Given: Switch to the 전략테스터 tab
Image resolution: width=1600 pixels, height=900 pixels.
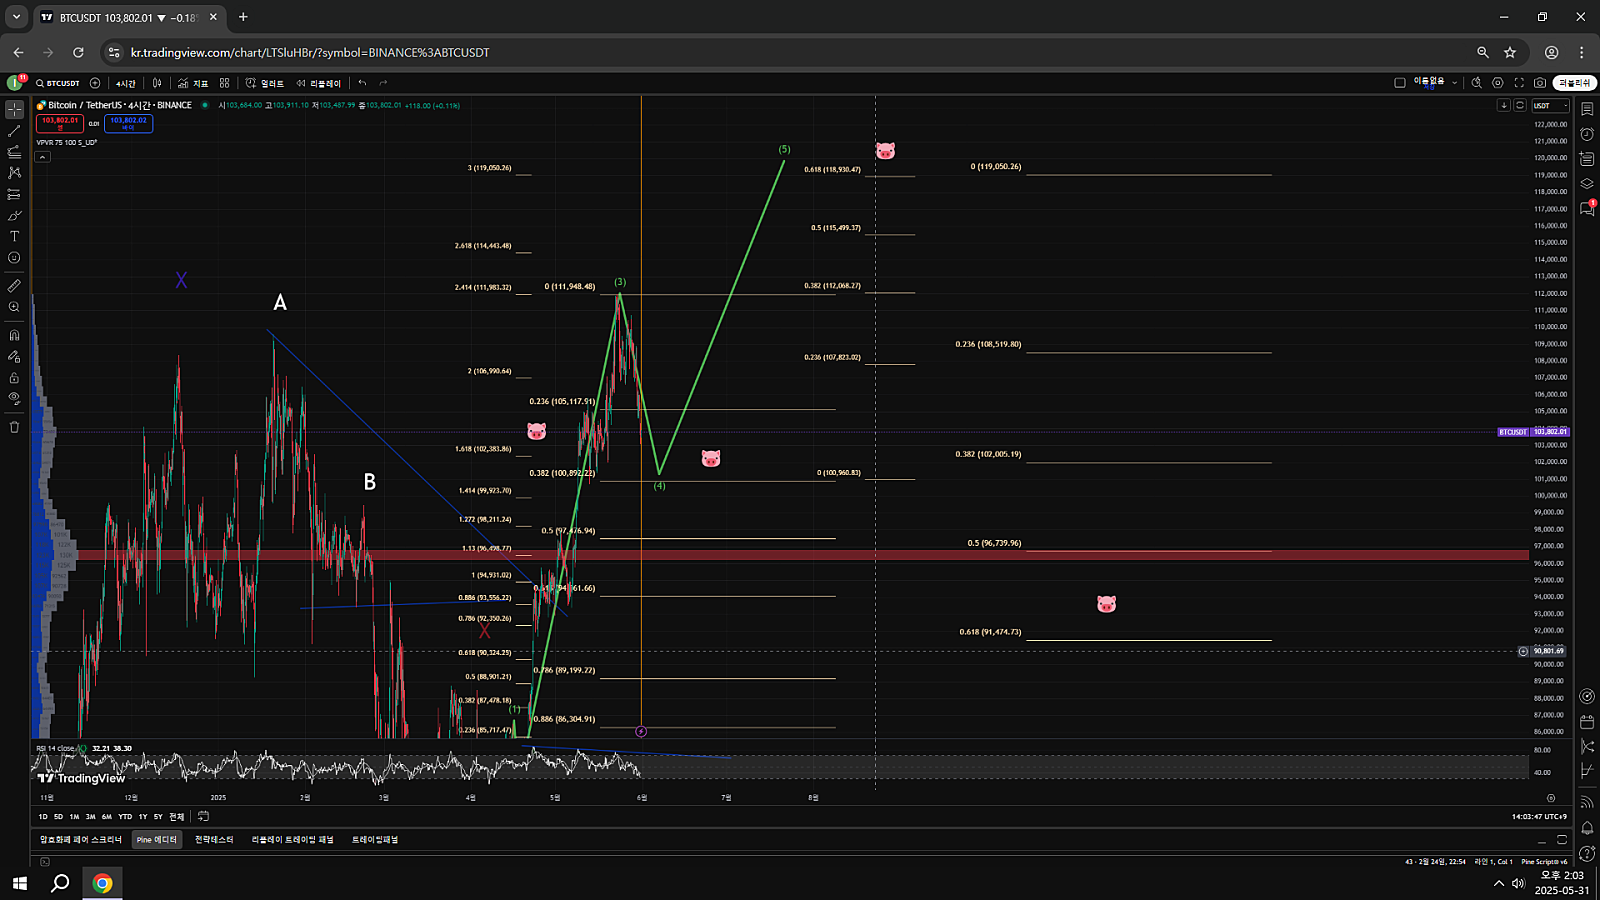Looking at the screenshot, I should tap(214, 840).
